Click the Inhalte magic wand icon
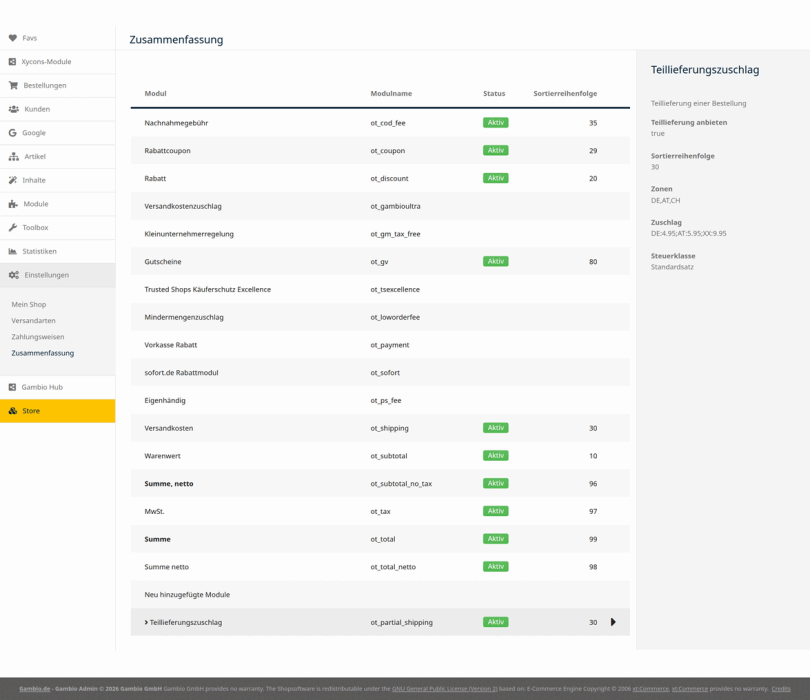Viewport: 810px width, 700px height. [x=13, y=180]
